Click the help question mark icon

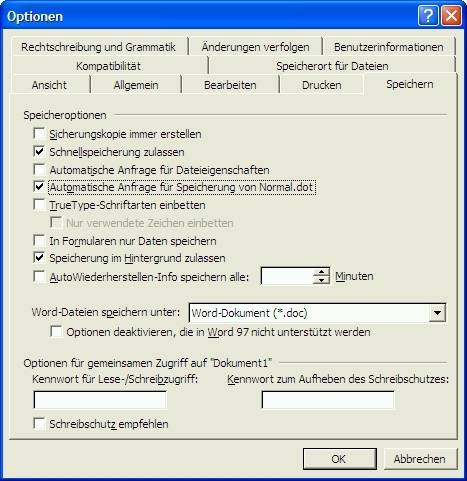coord(428,15)
